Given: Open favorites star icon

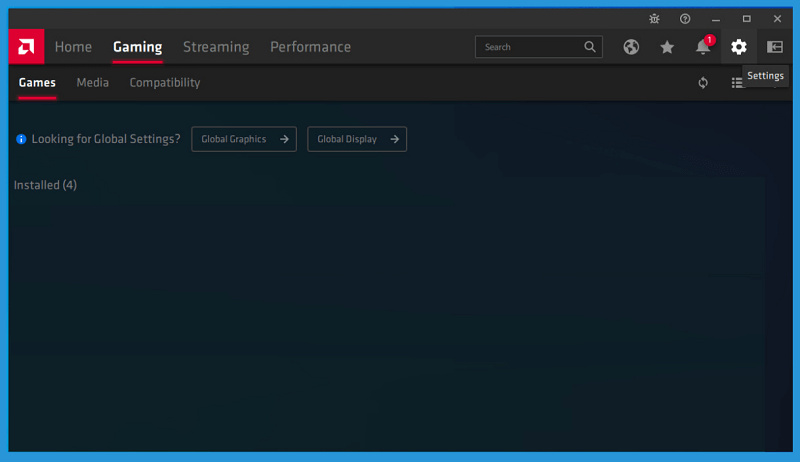Looking at the screenshot, I should click(x=667, y=47).
